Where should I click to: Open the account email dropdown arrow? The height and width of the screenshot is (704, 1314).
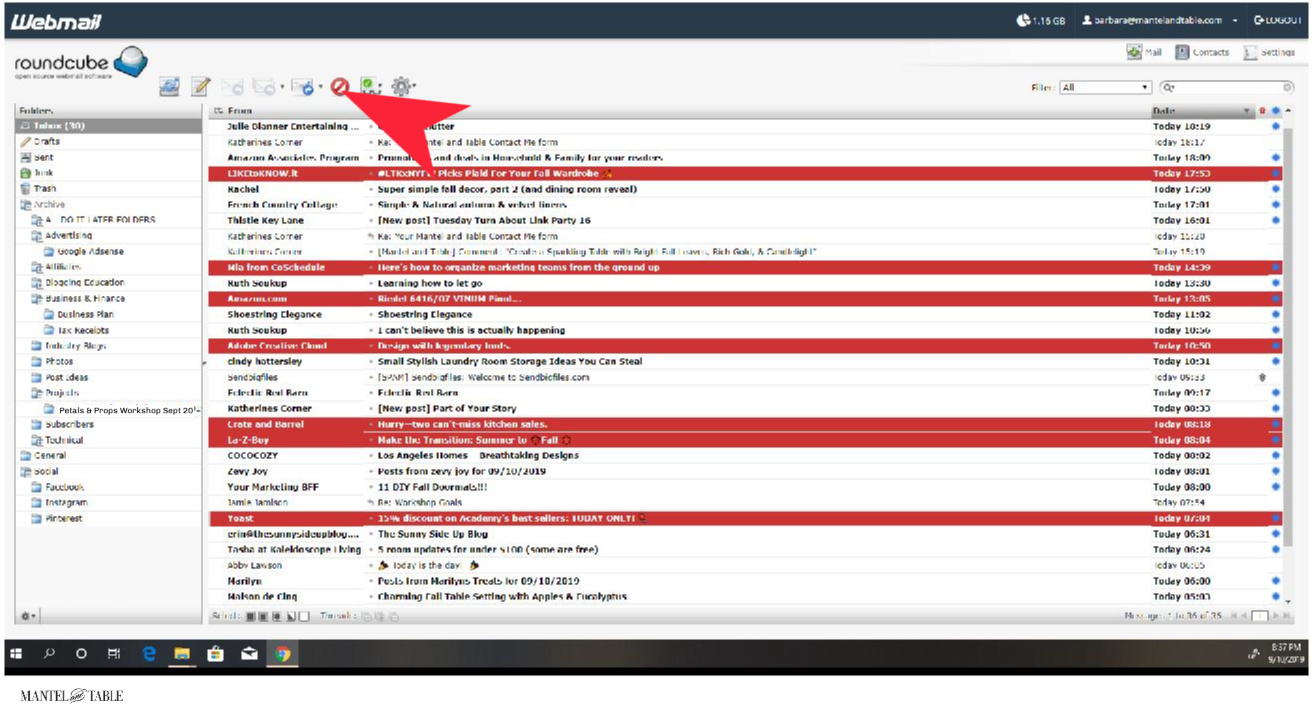tap(1235, 20)
